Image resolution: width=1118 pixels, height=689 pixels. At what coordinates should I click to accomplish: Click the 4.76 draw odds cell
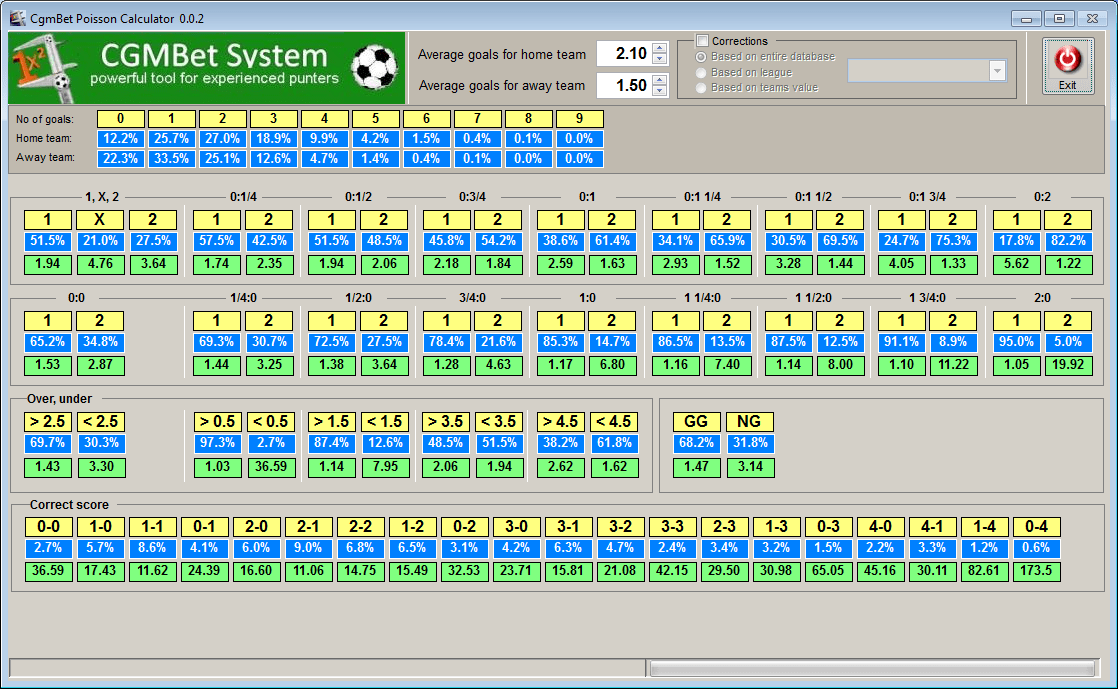[100, 264]
